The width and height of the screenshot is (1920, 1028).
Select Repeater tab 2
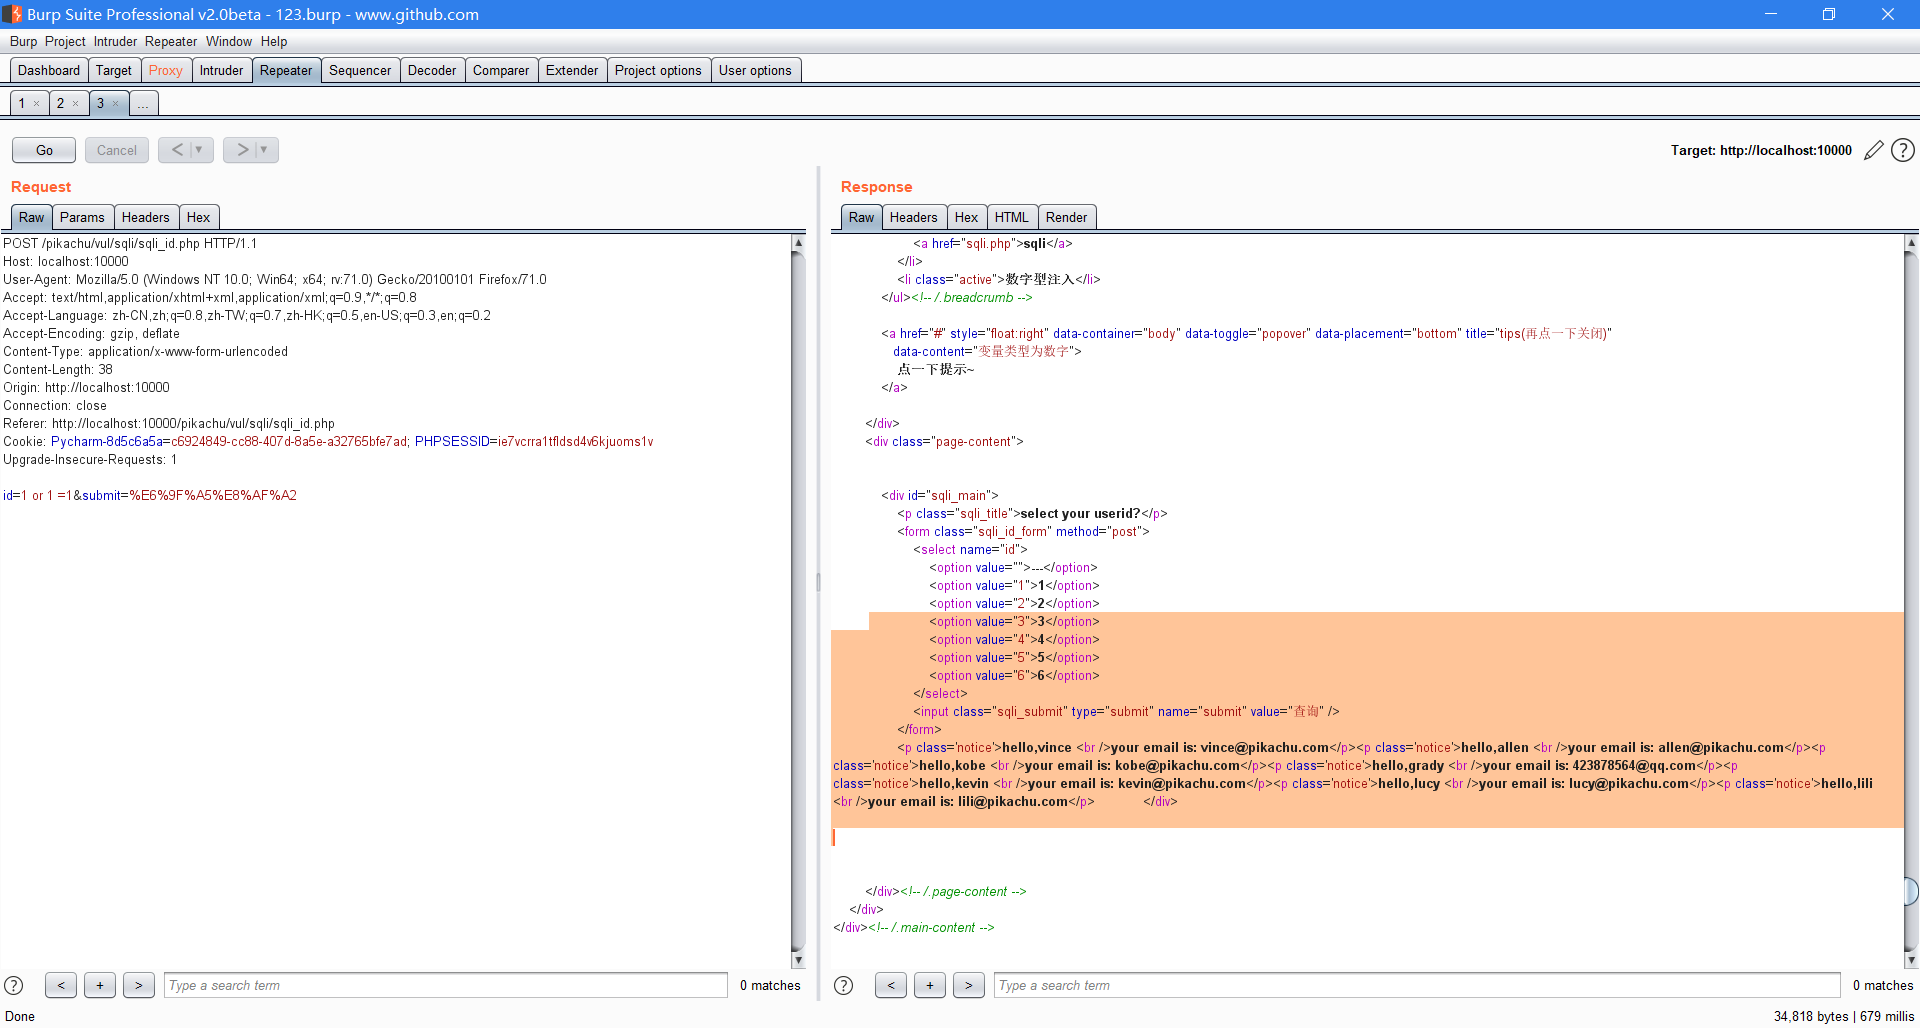tap(60, 103)
